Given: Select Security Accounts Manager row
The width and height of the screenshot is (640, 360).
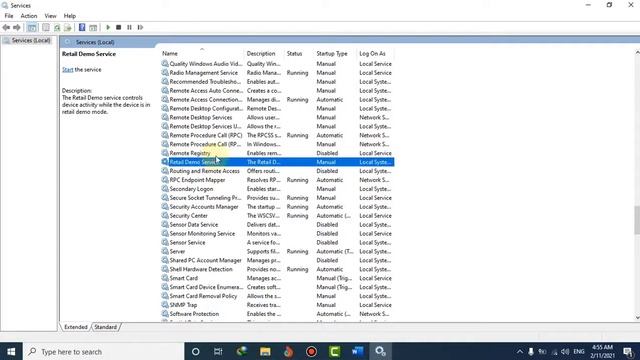Looking at the screenshot, I should (x=278, y=207).
